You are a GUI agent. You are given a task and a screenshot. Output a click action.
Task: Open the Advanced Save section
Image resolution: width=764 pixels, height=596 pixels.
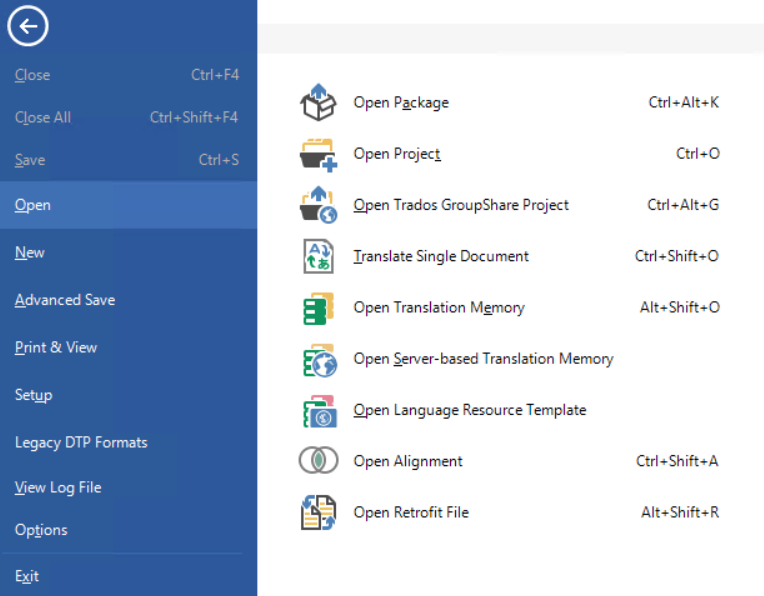click(65, 300)
